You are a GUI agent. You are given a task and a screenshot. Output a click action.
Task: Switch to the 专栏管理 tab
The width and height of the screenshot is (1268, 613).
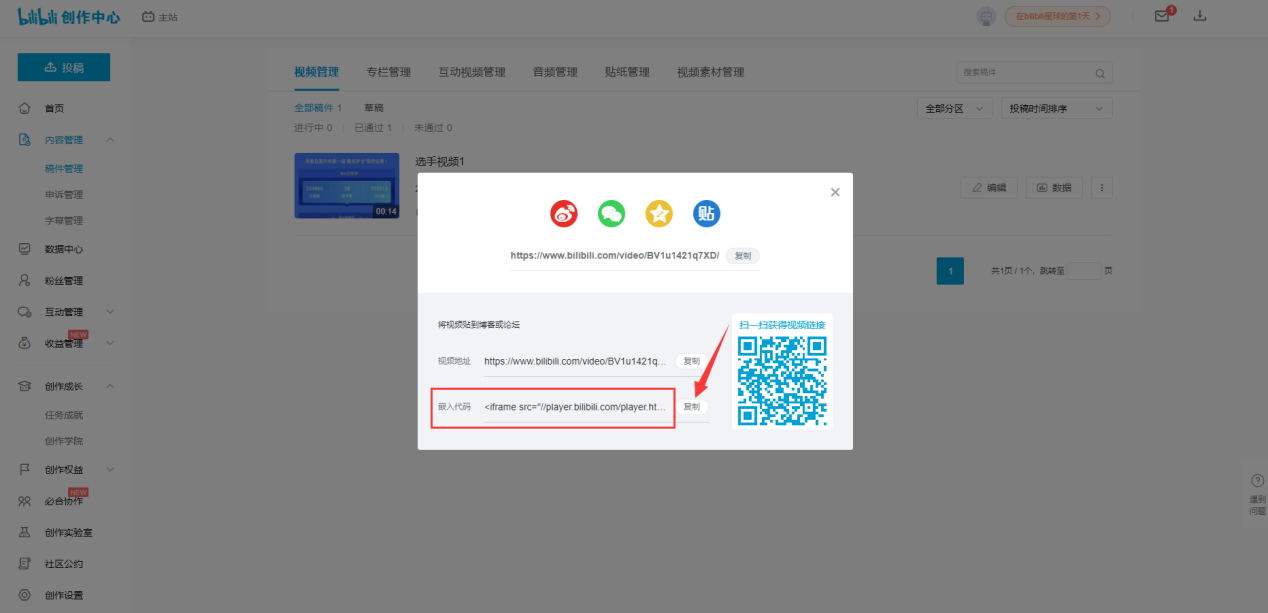click(388, 72)
